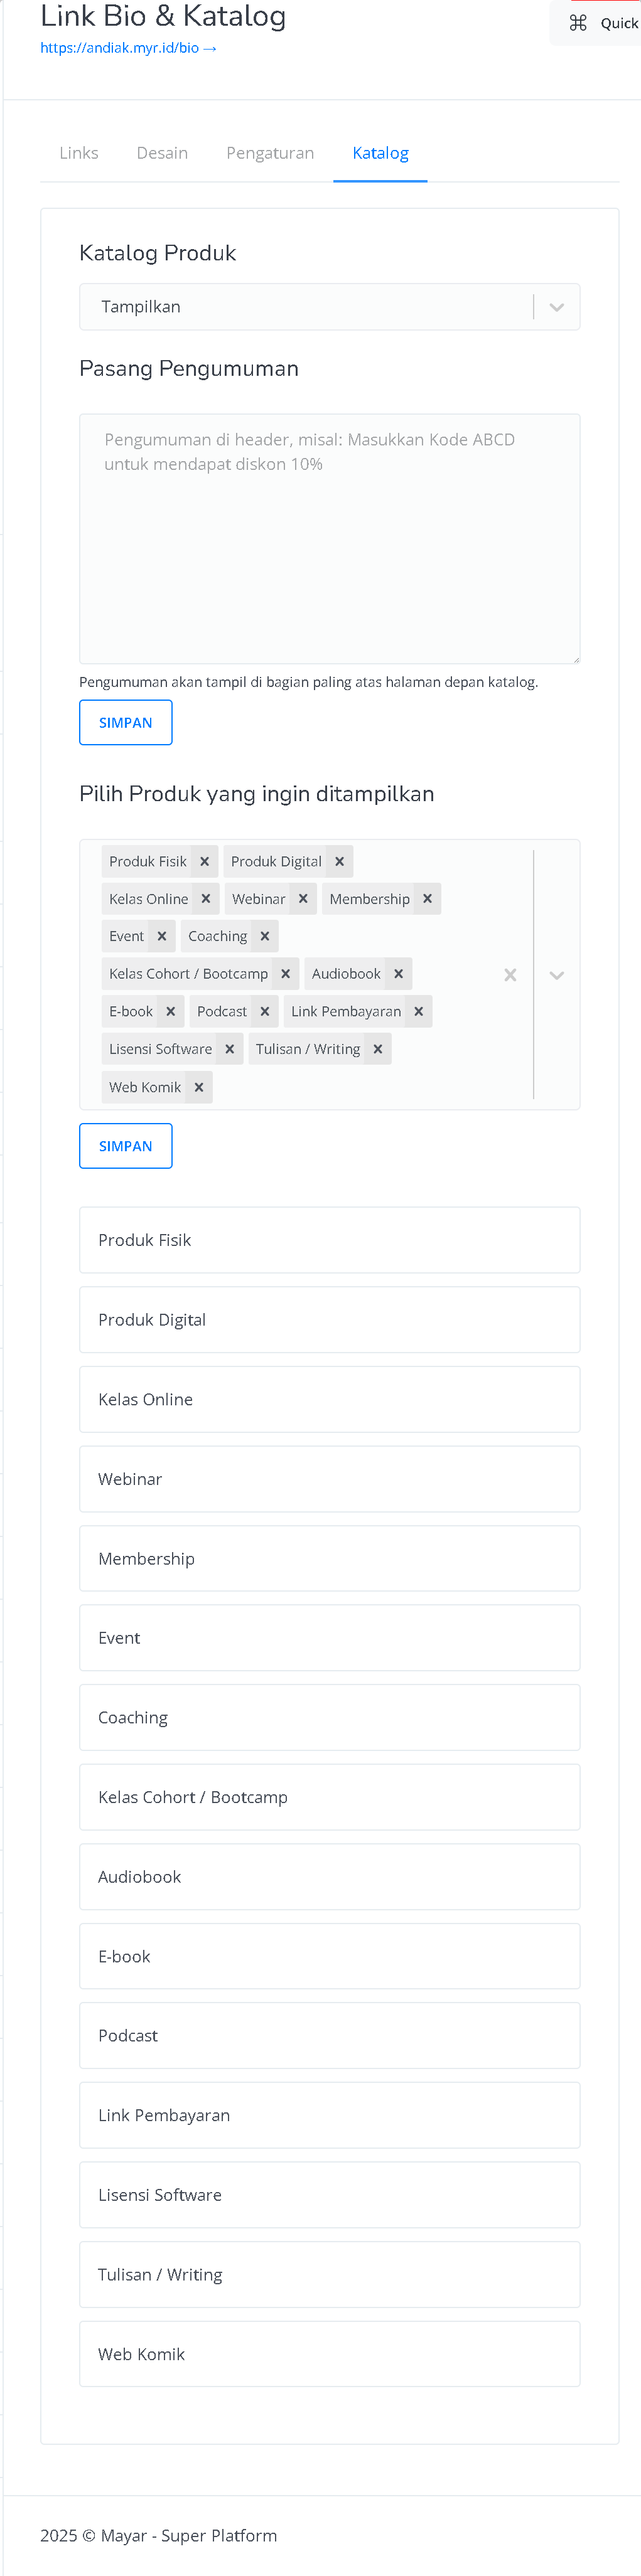641x2576 pixels.
Task: Open the Web Komik row
Action: point(329,2354)
